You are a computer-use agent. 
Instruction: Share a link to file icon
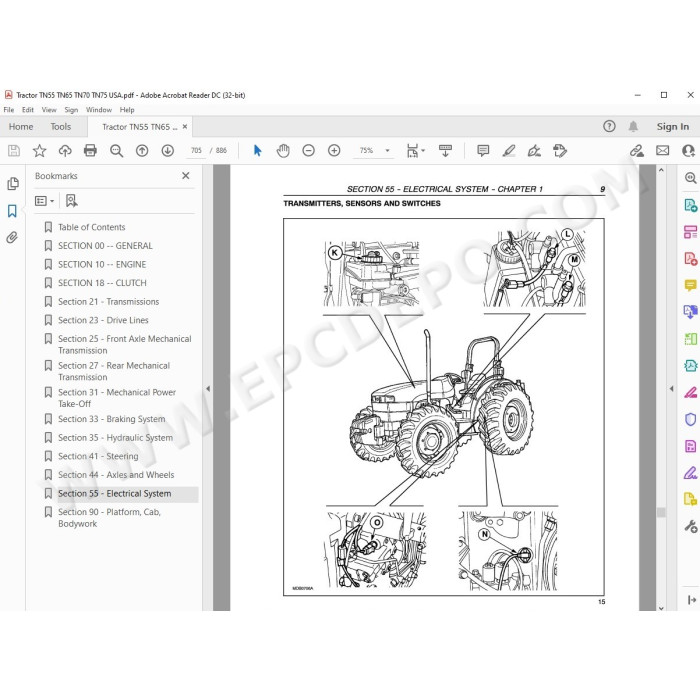637,151
